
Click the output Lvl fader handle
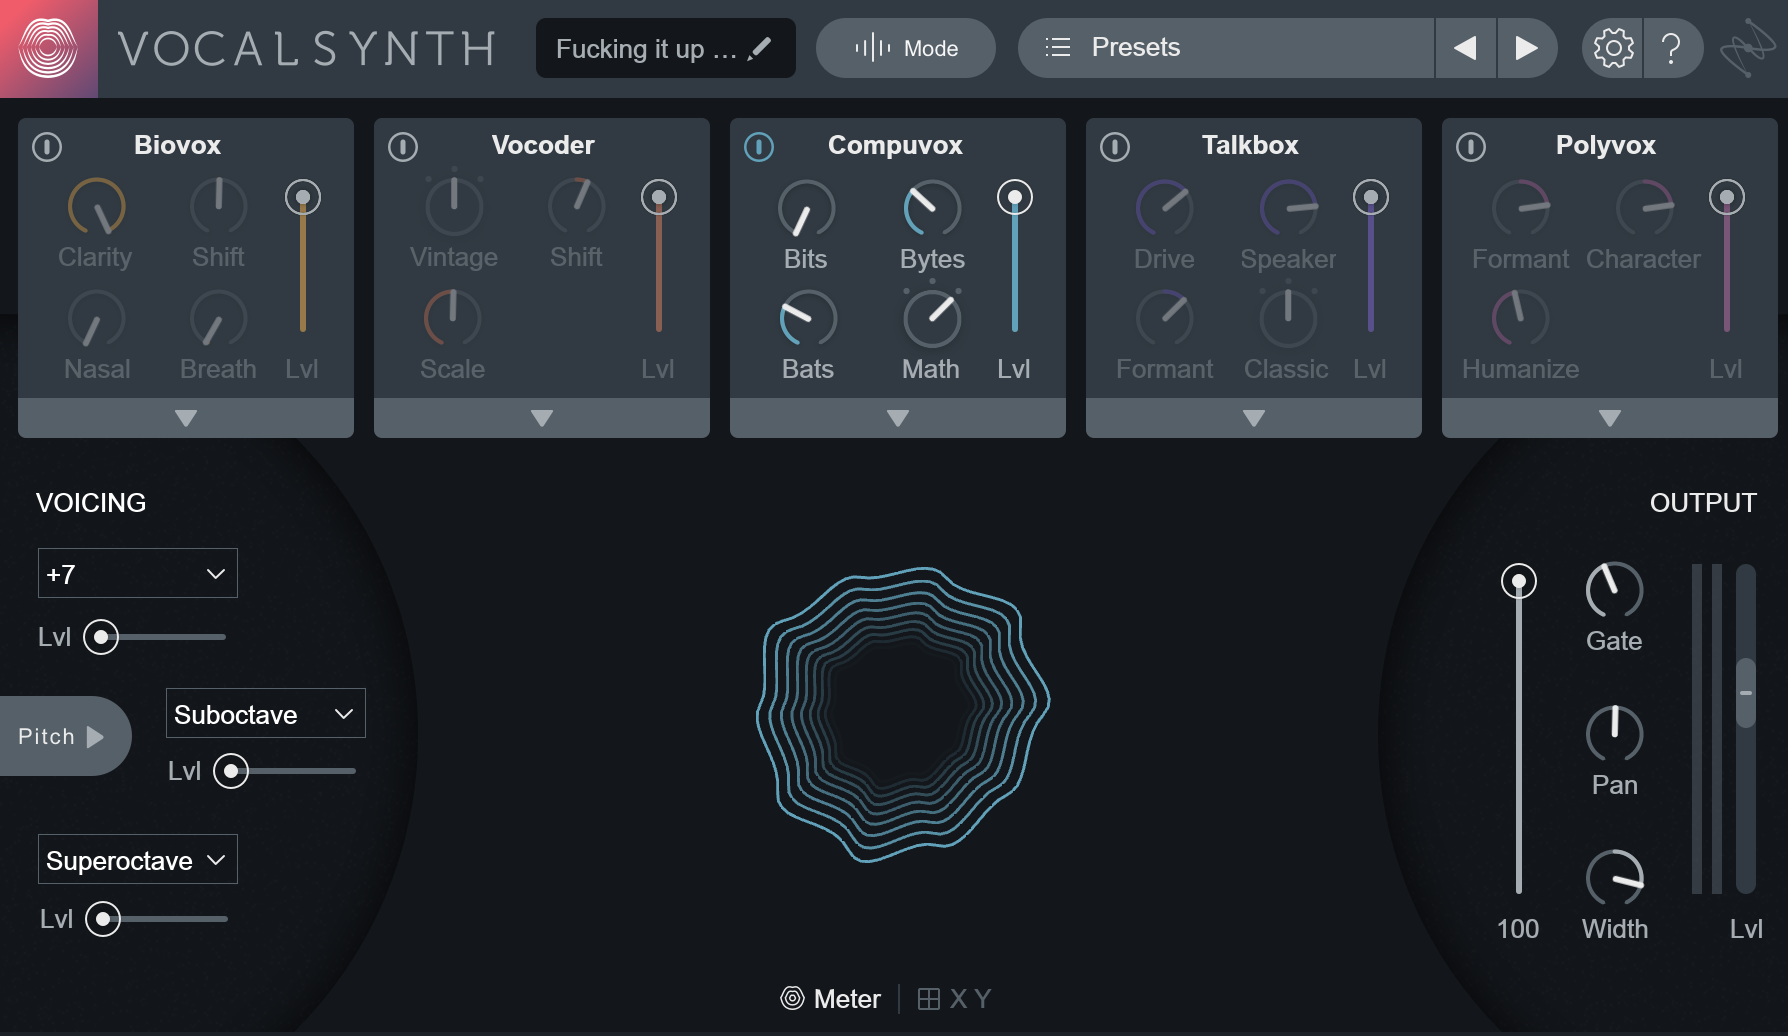(x=1746, y=692)
